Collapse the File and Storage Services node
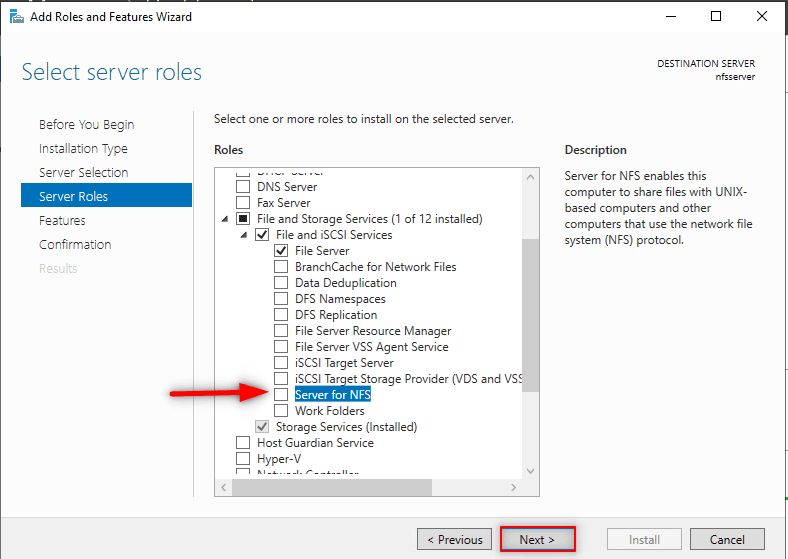Viewport: 788px width, 559px height. pos(224,219)
